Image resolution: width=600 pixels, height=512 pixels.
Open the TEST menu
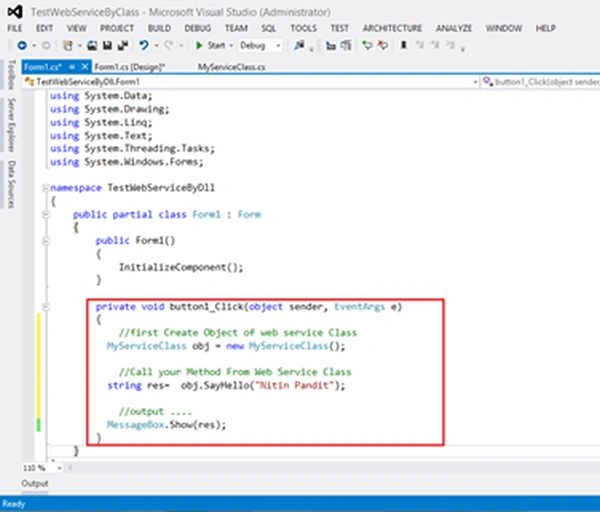[x=340, y=28]
